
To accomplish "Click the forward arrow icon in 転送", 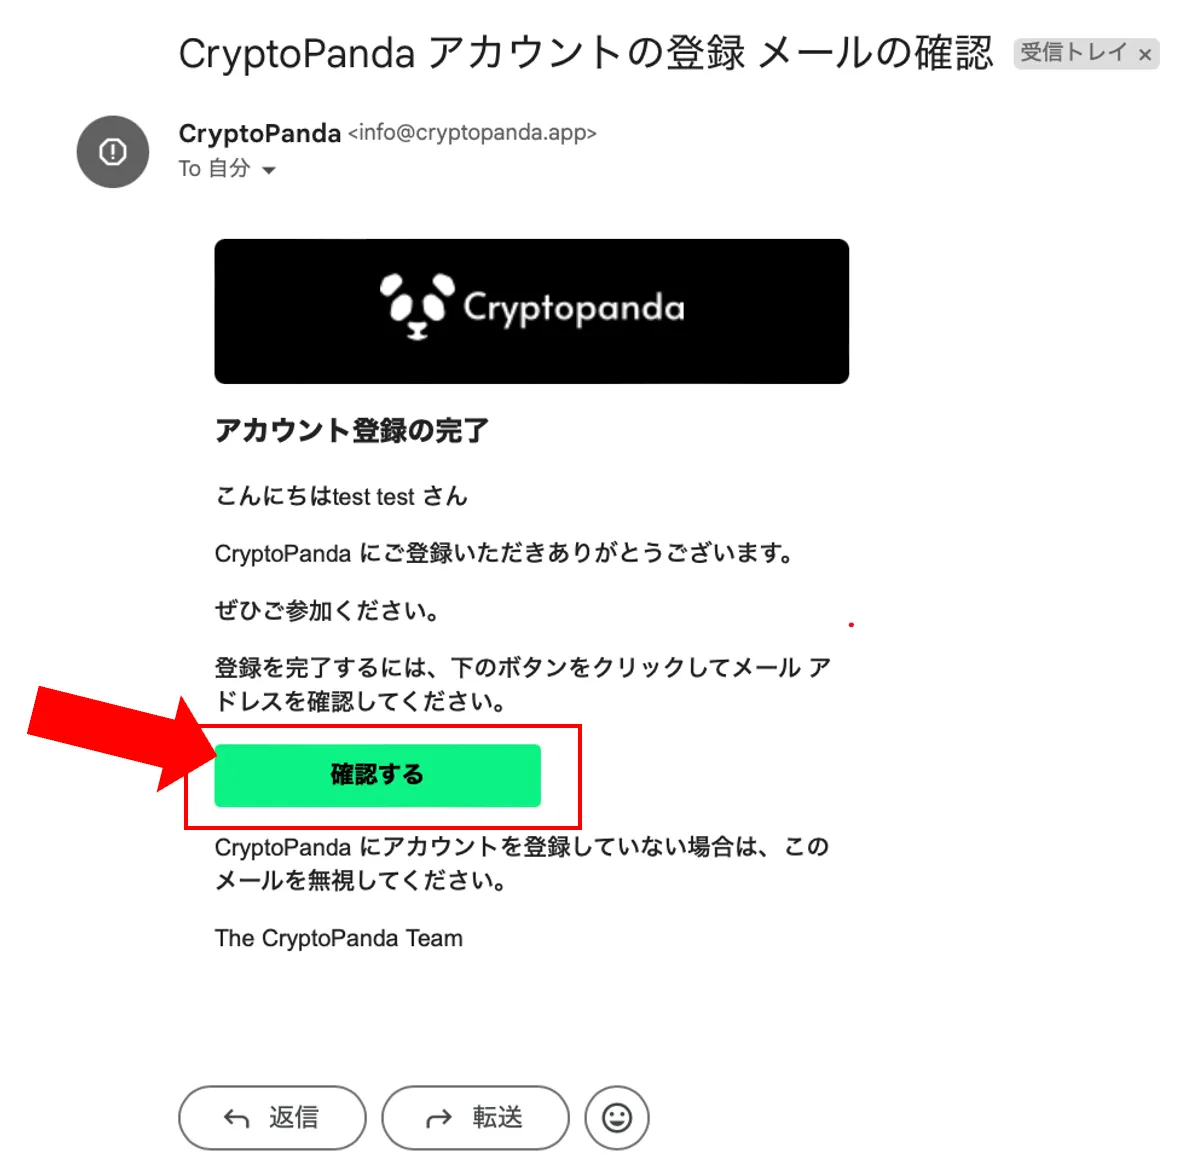I will tap(439, 1118).
